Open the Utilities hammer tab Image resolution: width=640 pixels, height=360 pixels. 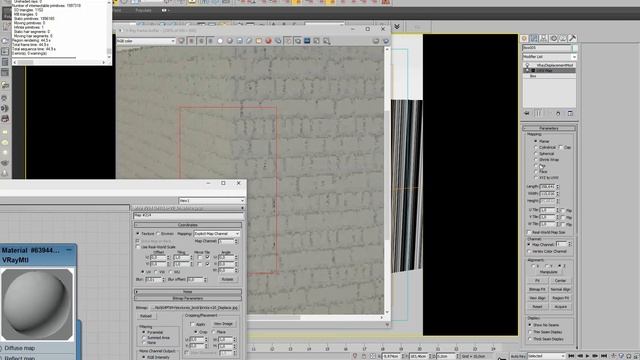pos(572,38)
